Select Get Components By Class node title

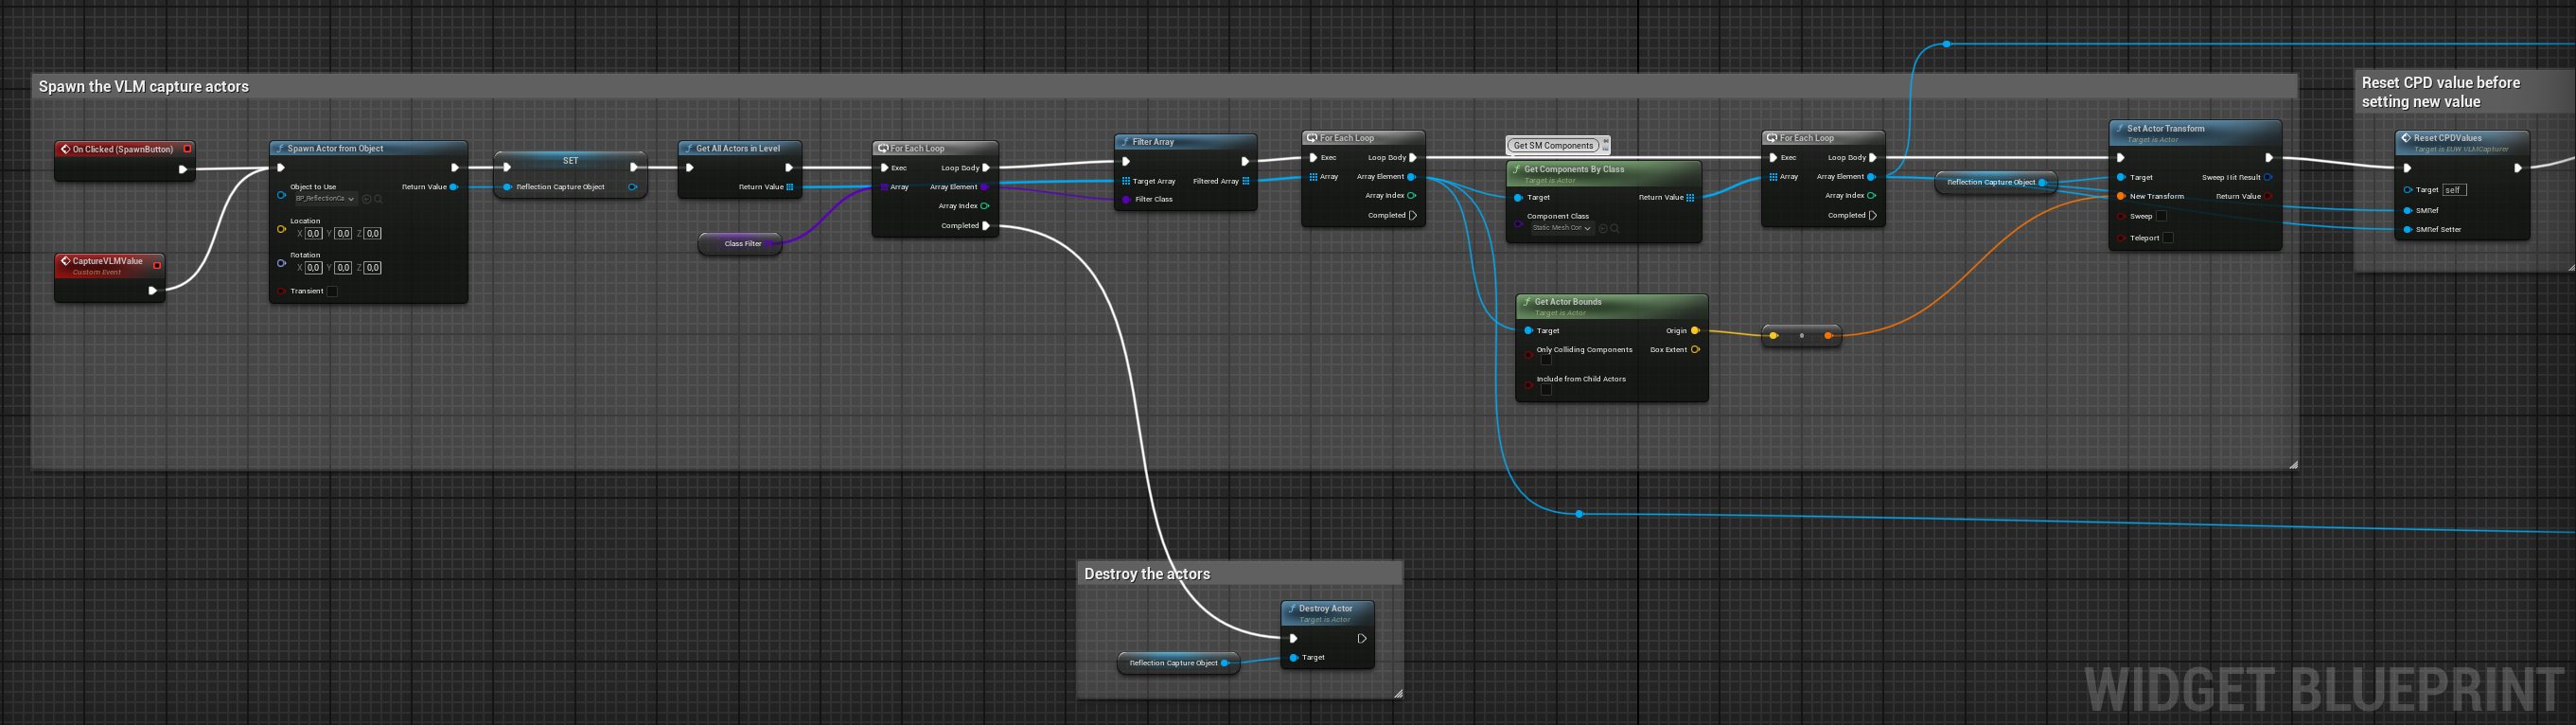[1574, 169]
